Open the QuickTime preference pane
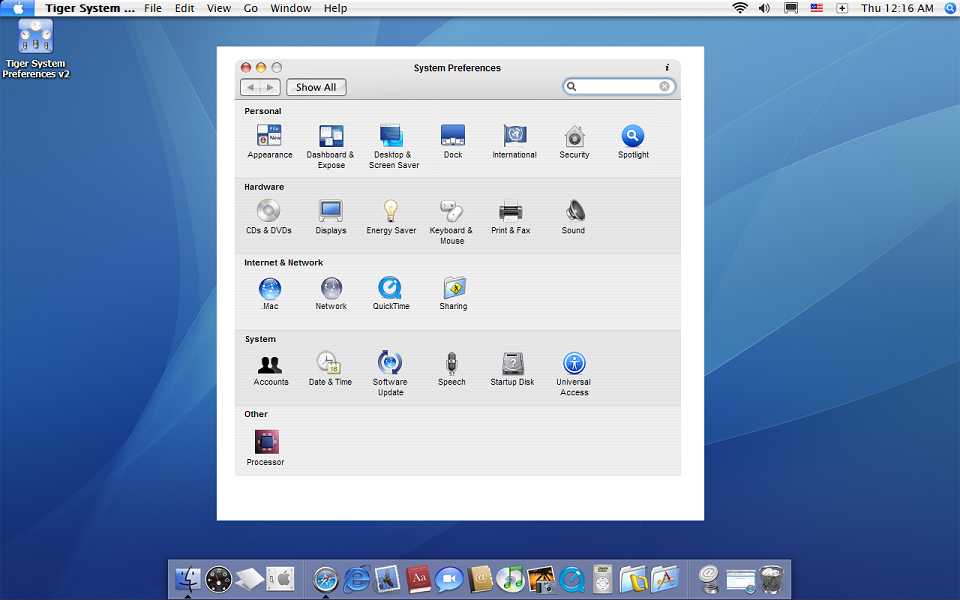 click(x=391, y=293)
